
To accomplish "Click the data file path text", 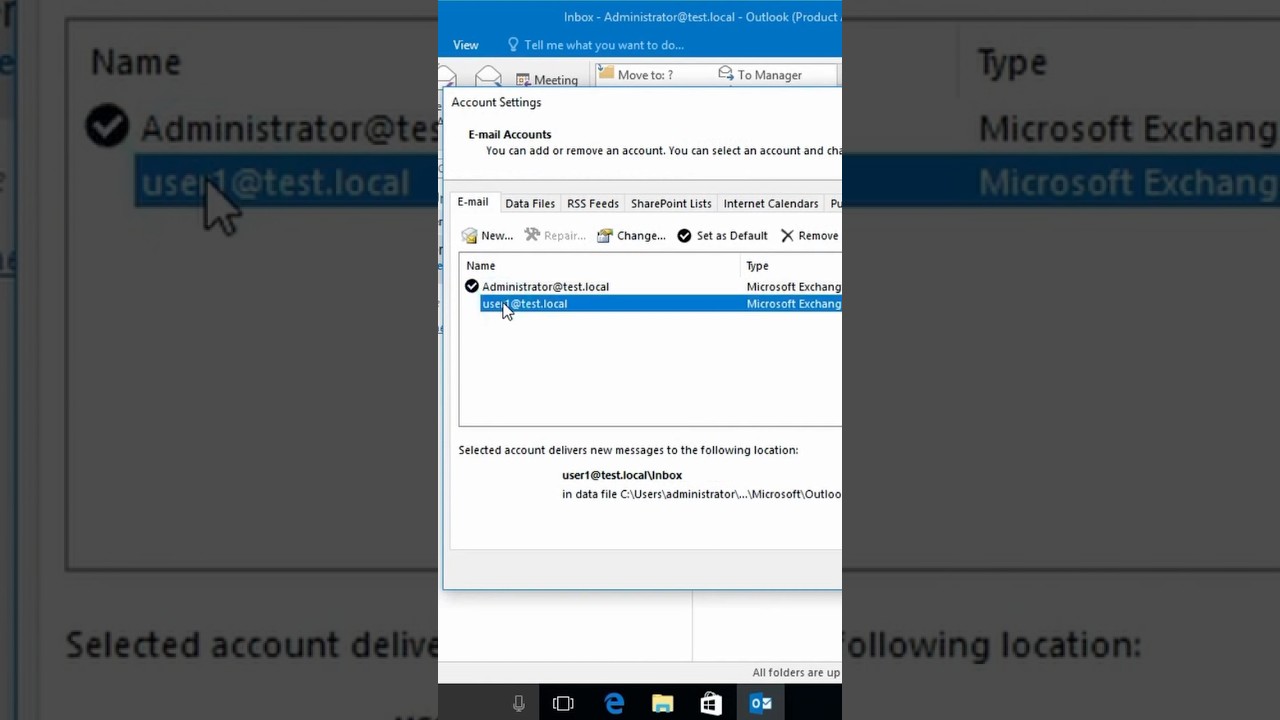I will [x=701, y=494].
